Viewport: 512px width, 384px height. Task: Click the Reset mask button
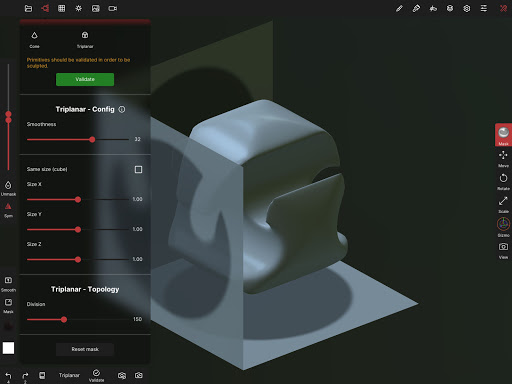pyautogui.click(x=85, y=349)
